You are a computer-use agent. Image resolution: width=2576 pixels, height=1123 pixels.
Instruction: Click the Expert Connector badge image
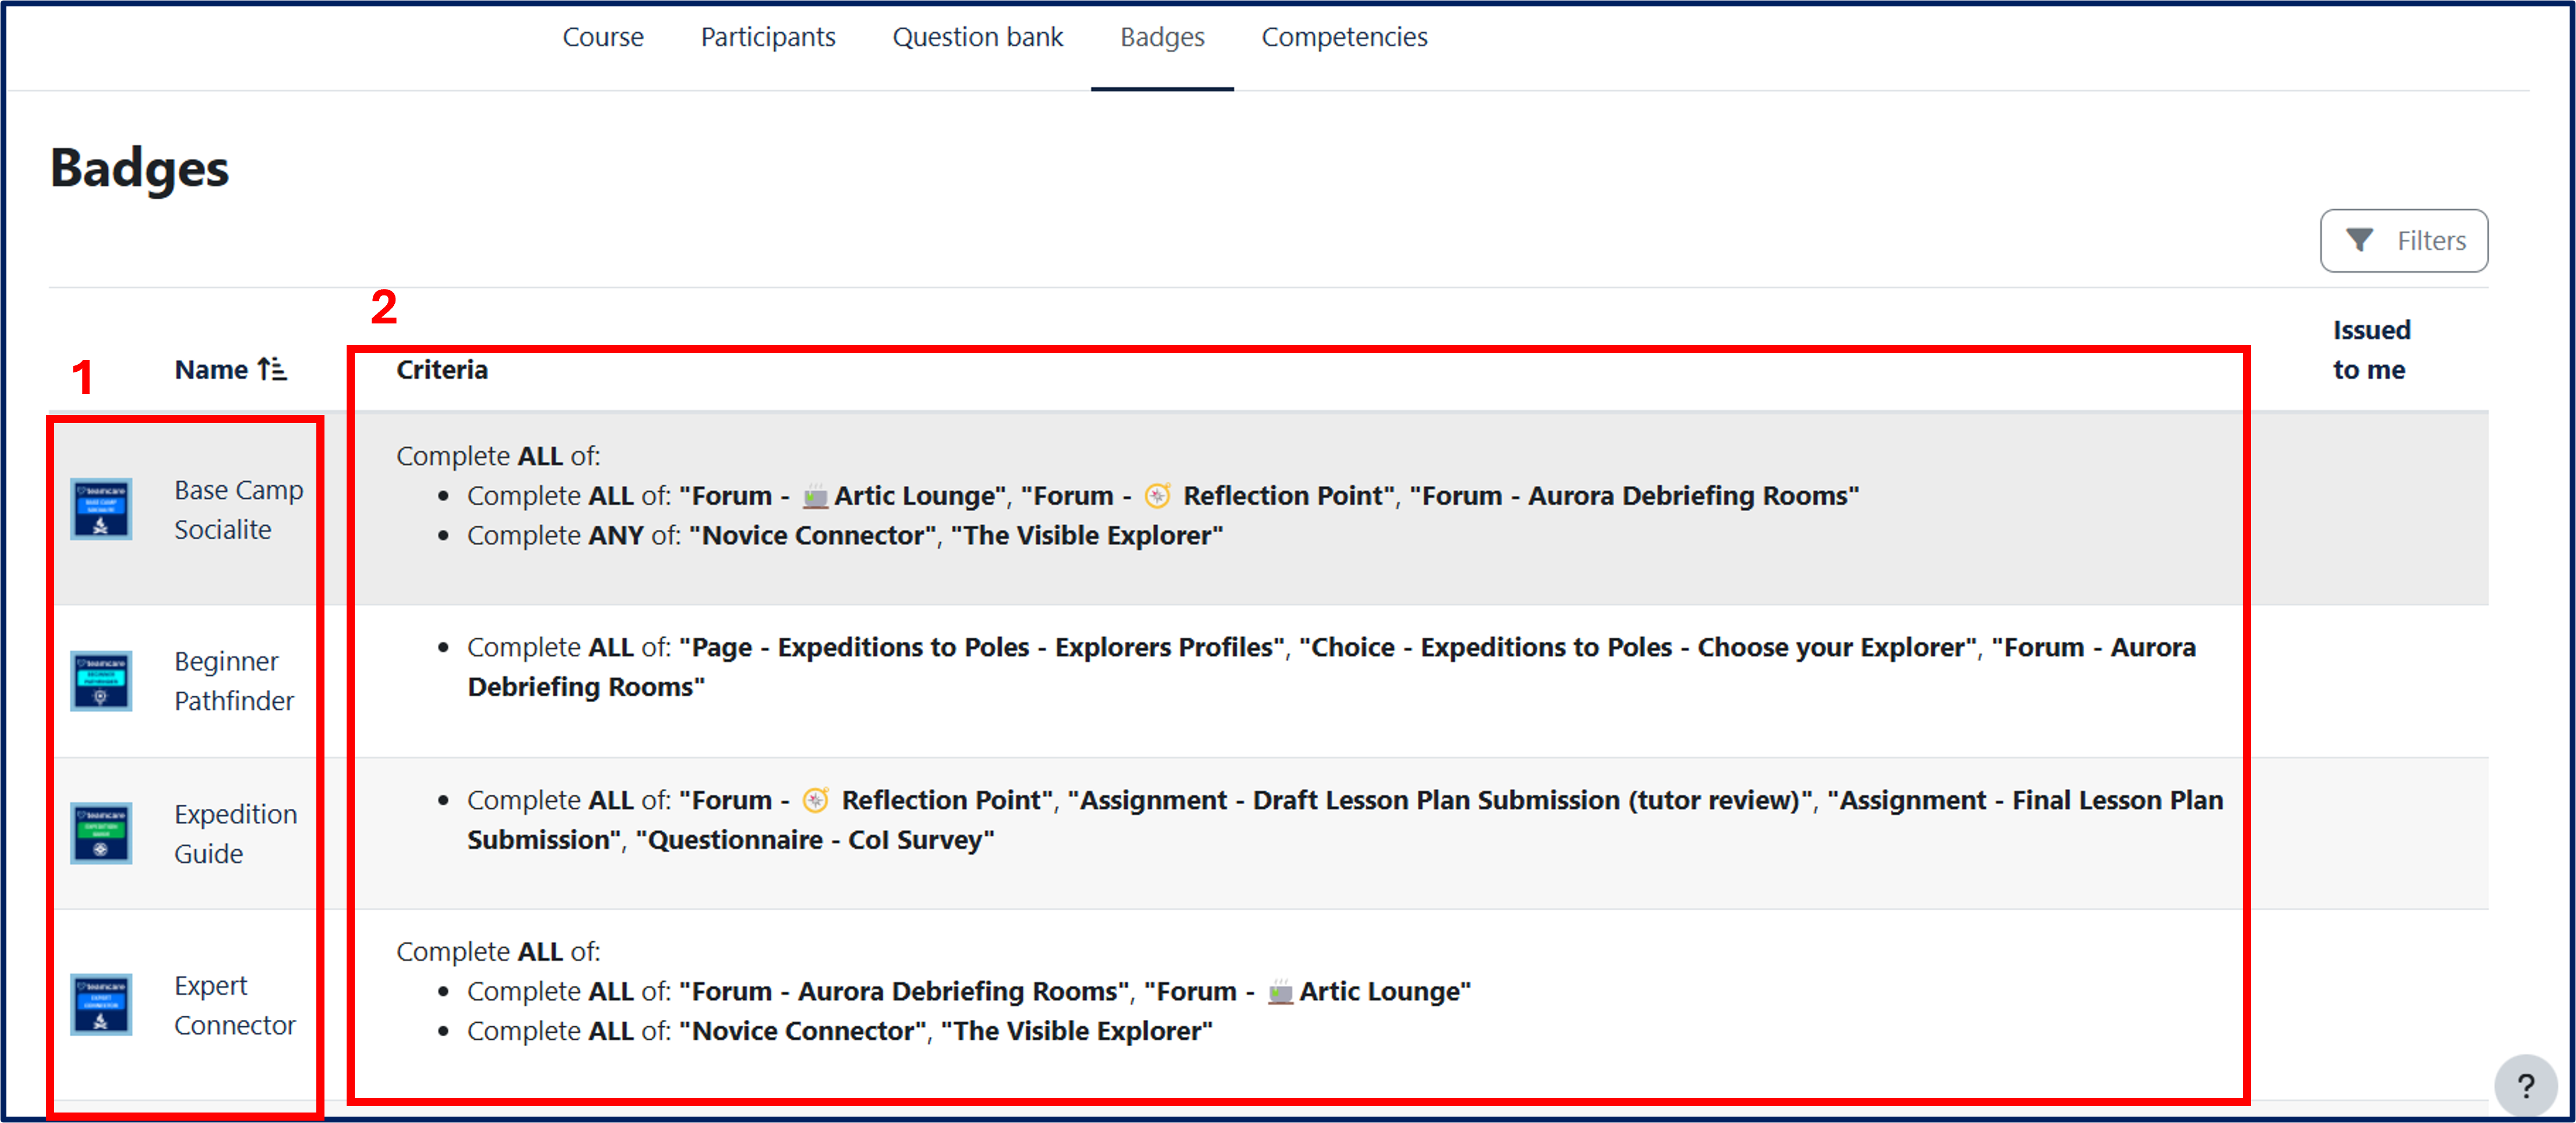tap(101, 1004)
